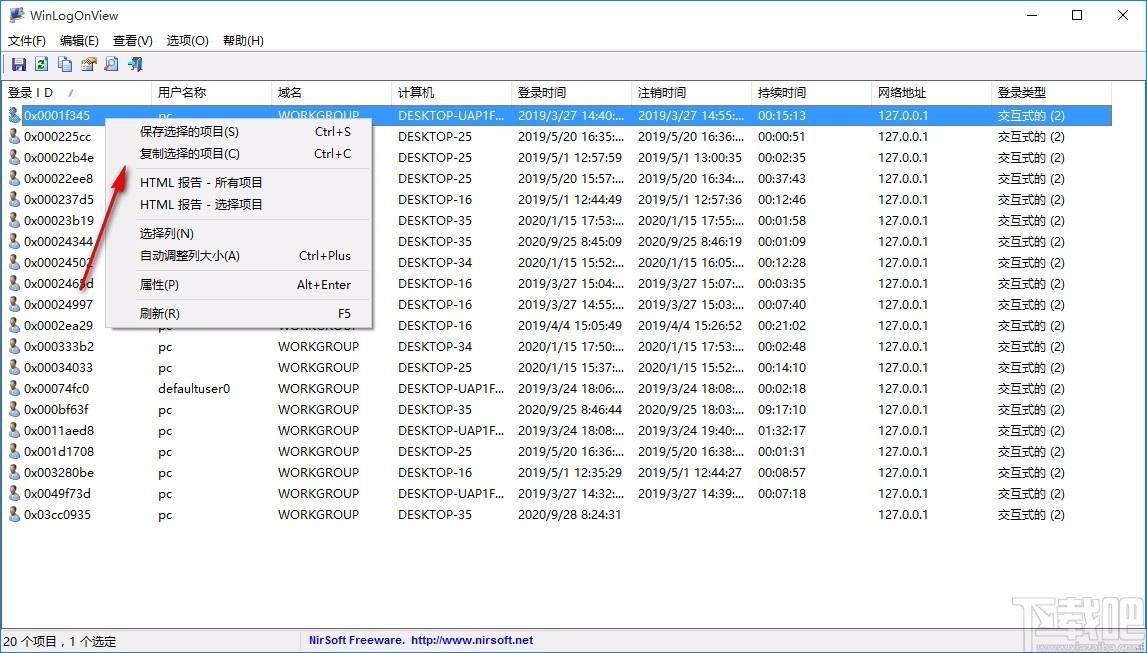1147x653 pixels.
Task: Click the Exit door toolbar icon
Action: click(x=135, y=64)
